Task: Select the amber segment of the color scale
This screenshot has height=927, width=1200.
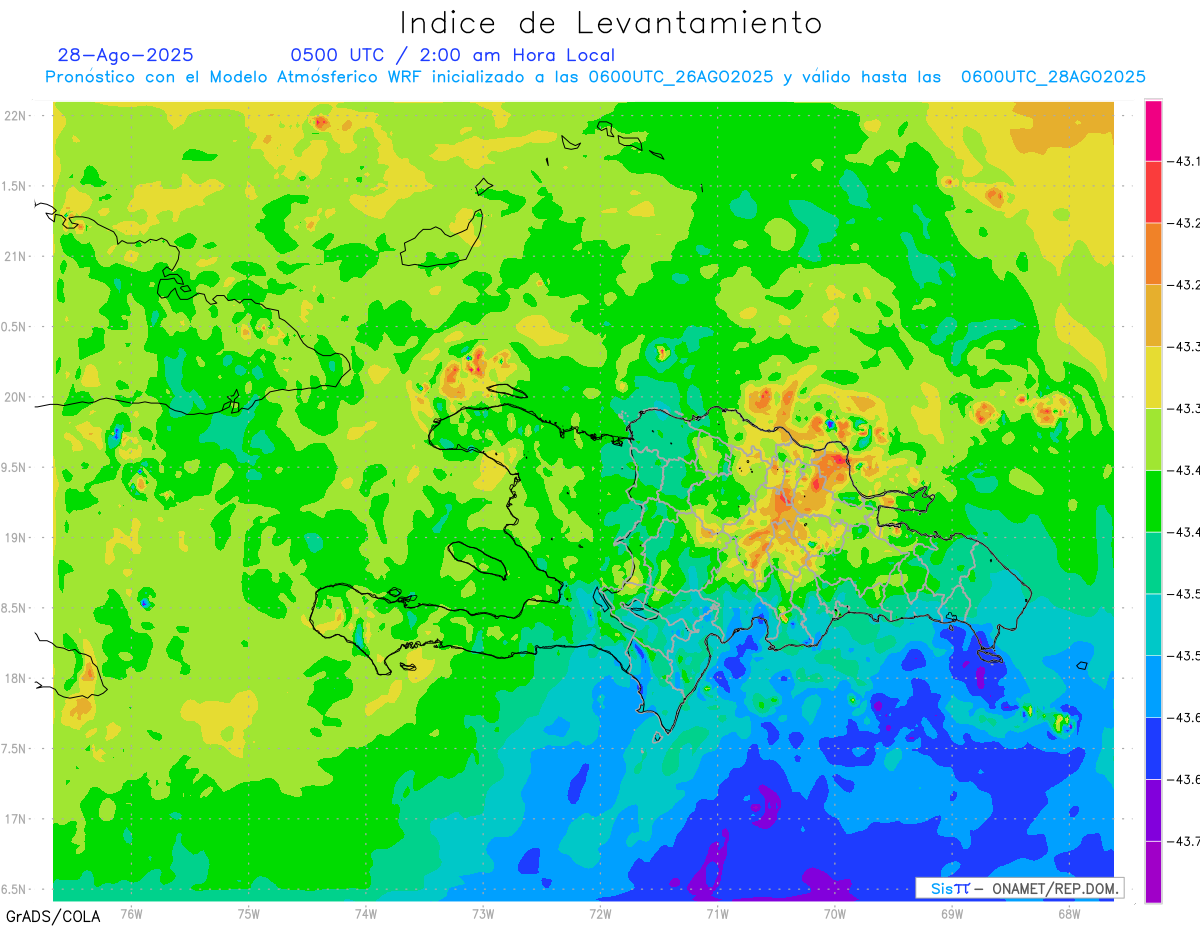Action: tap(1153, 315)
